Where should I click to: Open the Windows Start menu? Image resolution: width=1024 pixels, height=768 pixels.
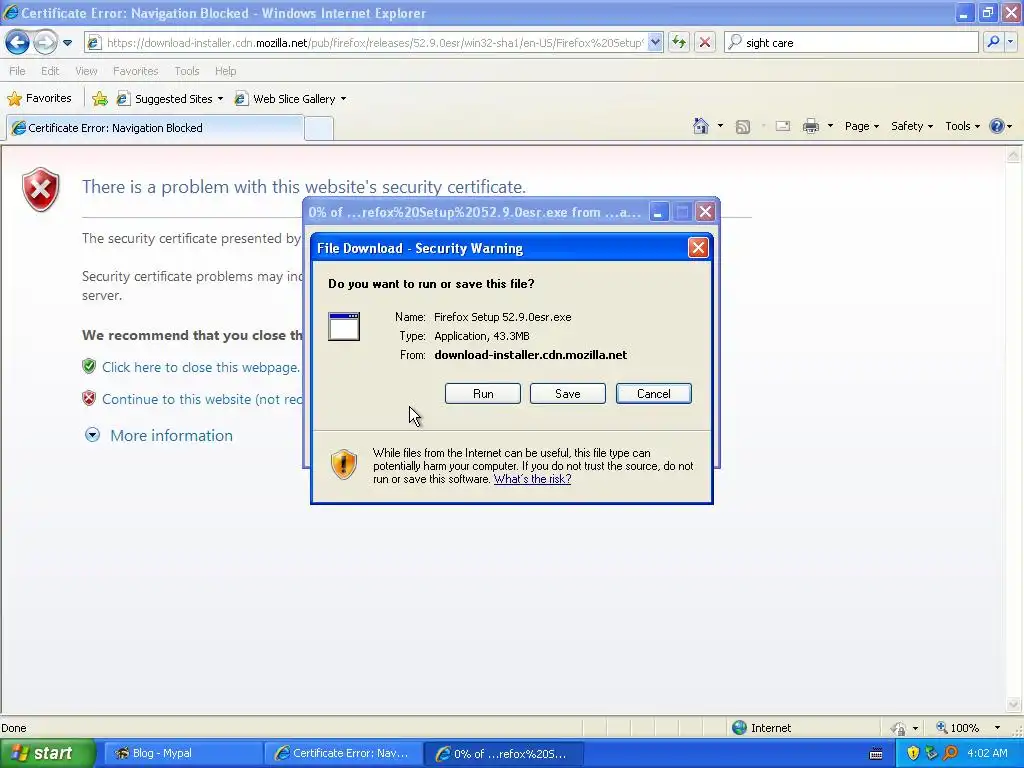tap(46, 754)
